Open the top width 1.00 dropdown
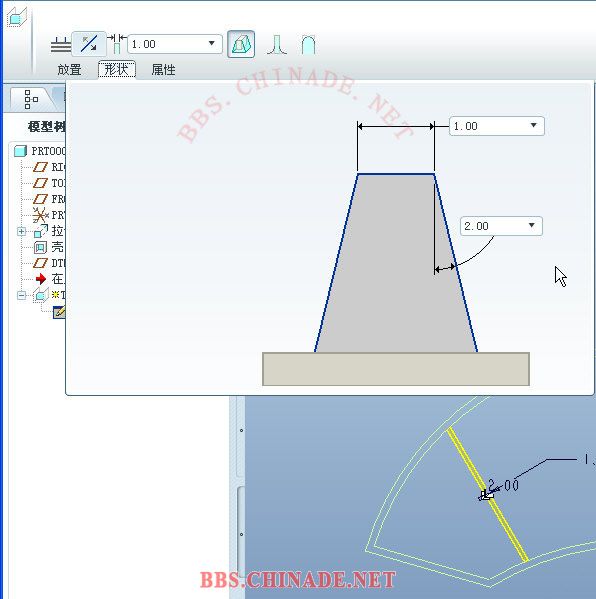 pos(533,126)
